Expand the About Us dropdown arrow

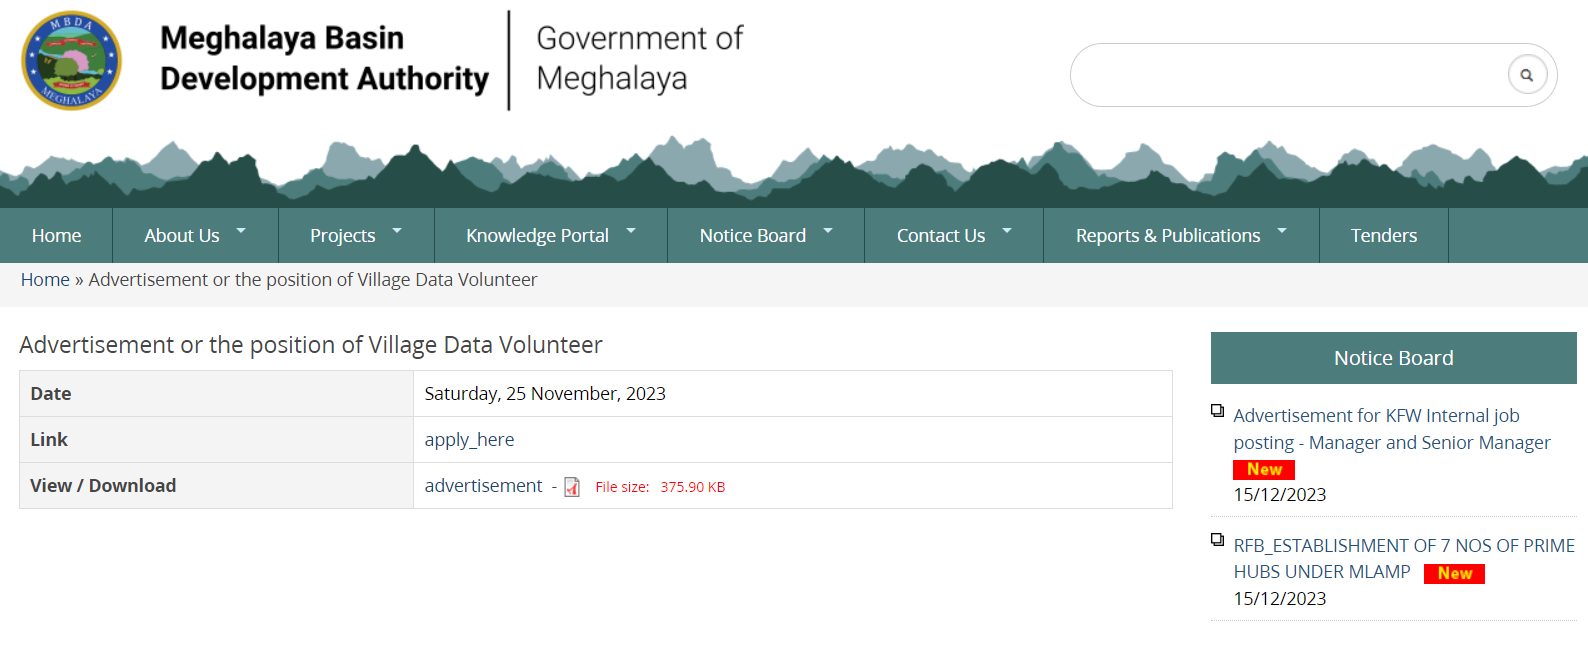click(241, 231)
